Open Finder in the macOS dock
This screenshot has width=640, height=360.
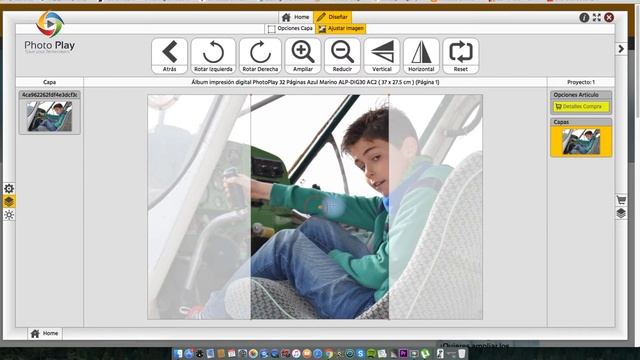click(x=178, y=353)
